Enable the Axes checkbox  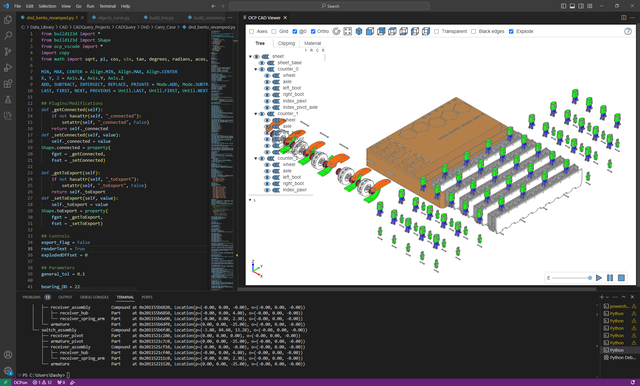click(x=251, y=31)
